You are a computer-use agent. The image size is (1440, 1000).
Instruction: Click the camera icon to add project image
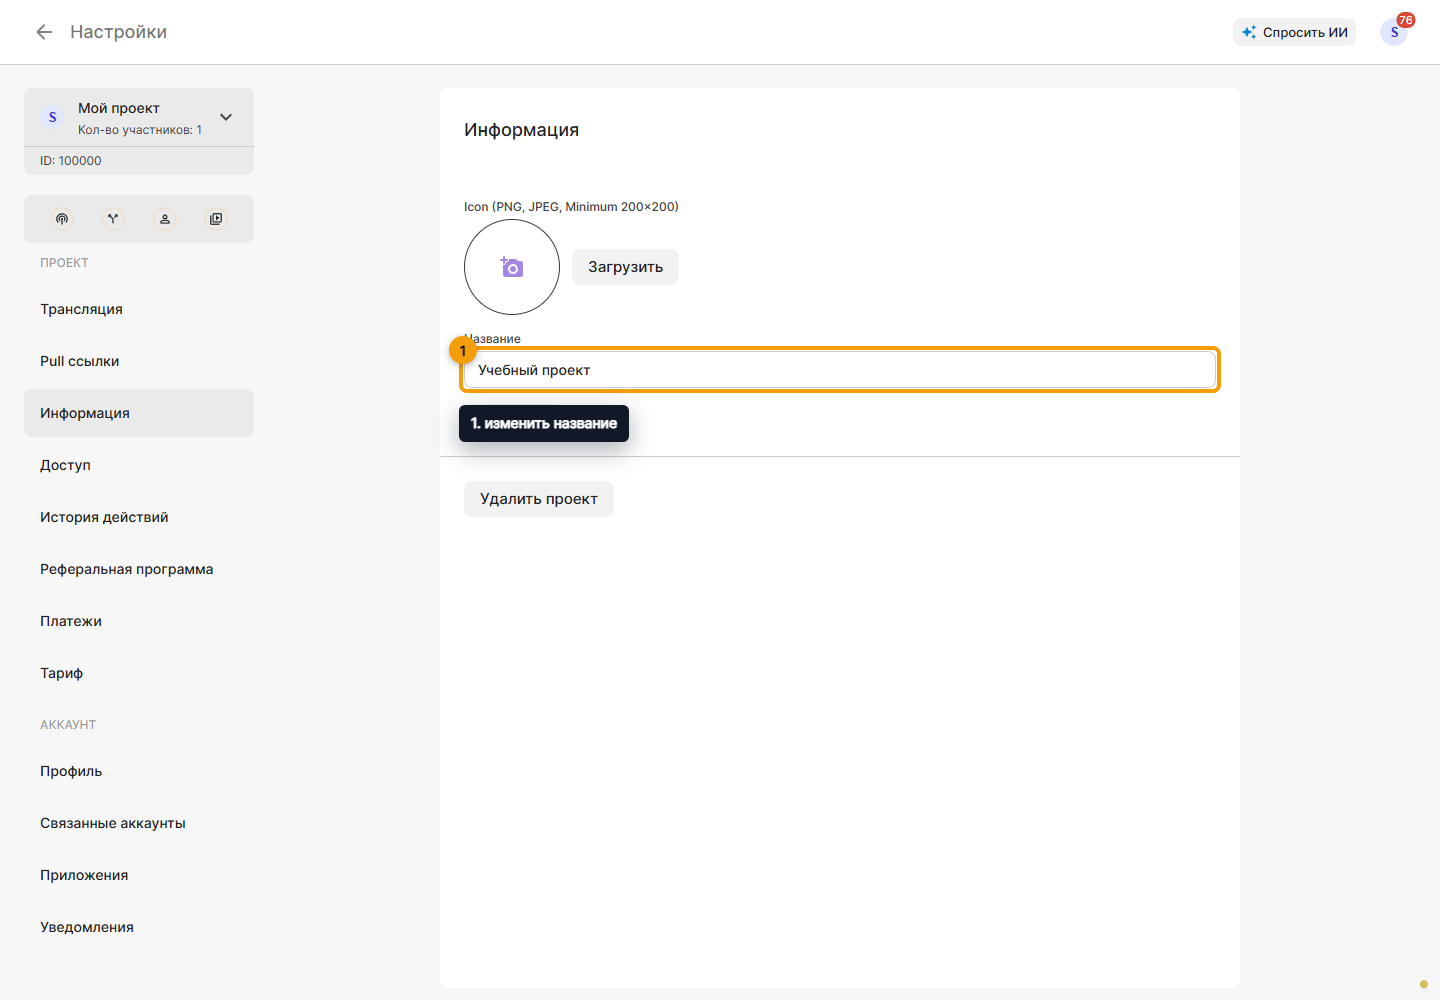(512, 267)
